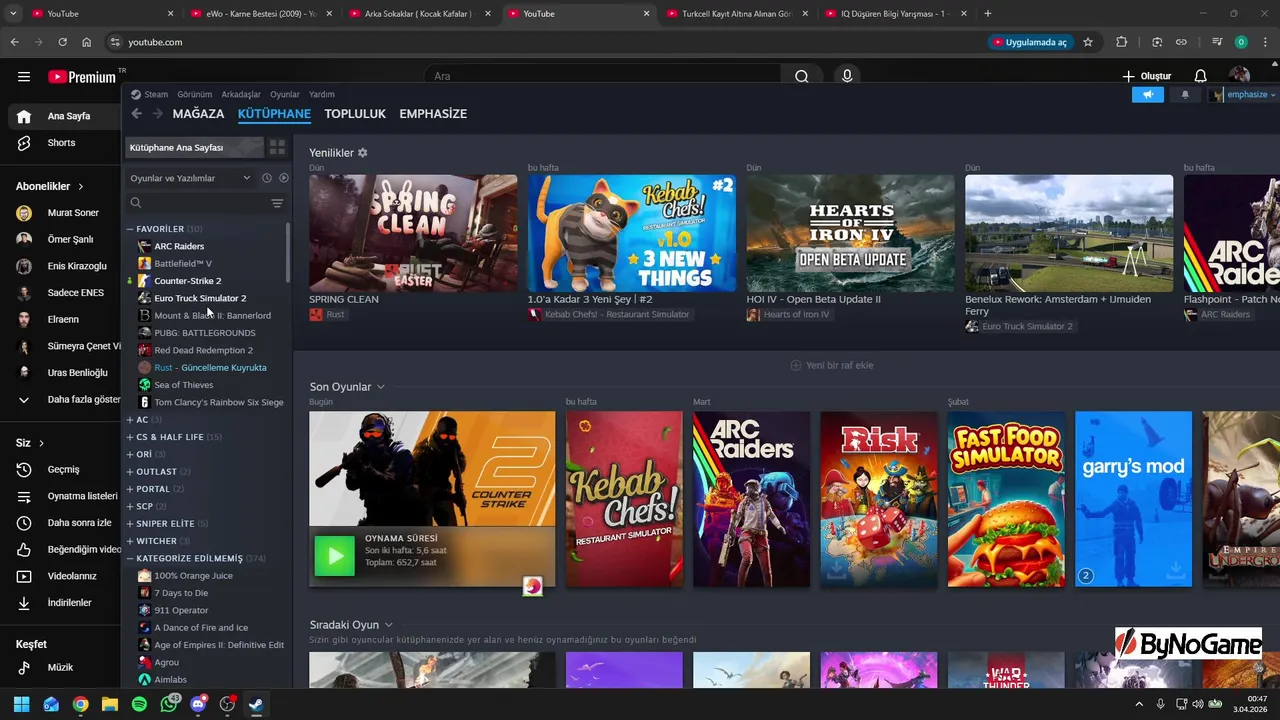
Task: Go back with Steam's left navigation arrow
Action: click(x=137, y=113)
